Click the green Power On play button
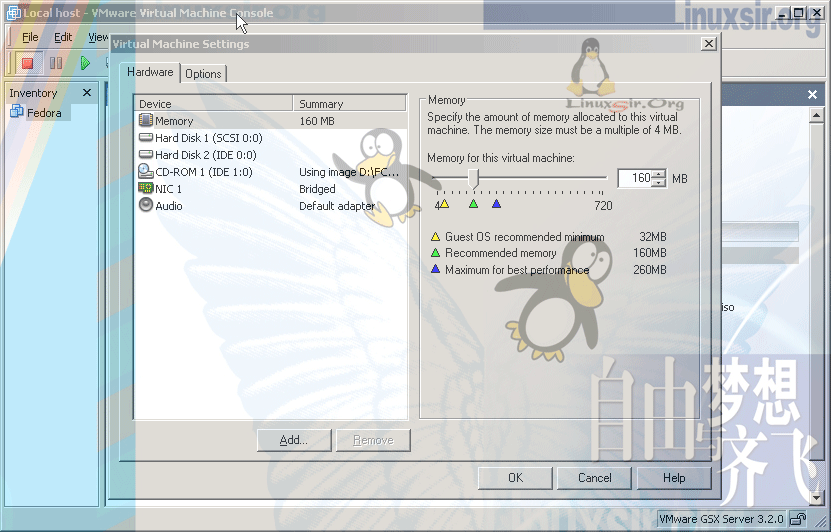The width and height of the screenshot is (831, 532). (85, 64)
